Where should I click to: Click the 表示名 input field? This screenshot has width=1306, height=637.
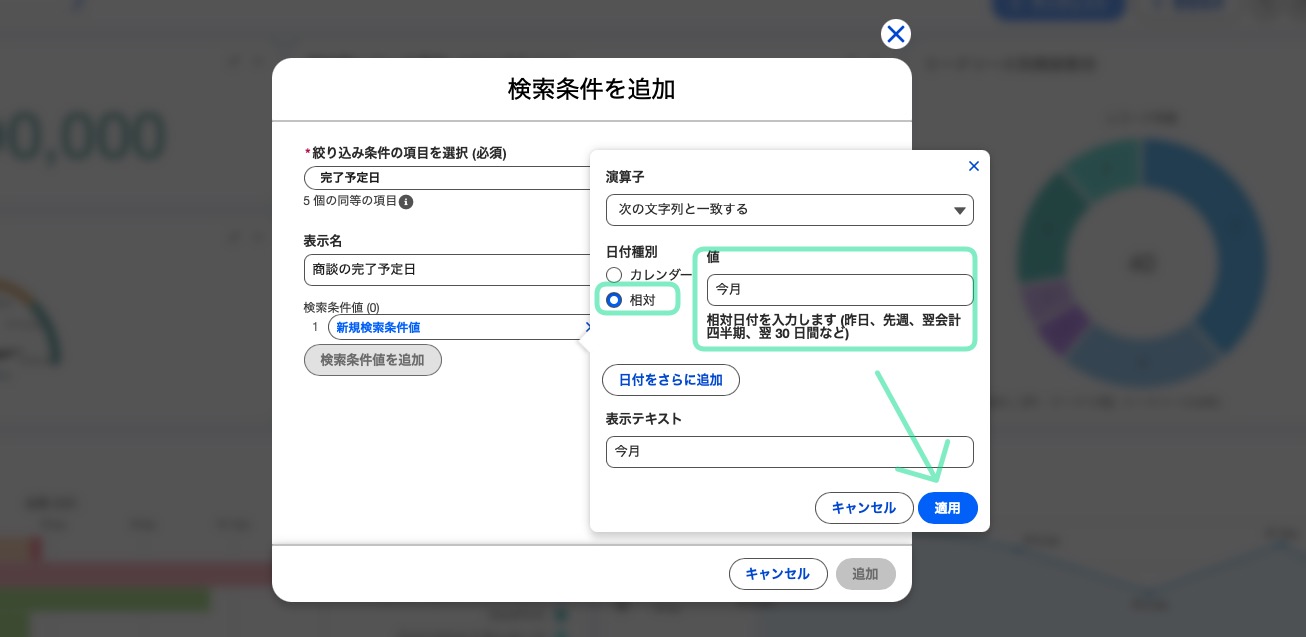tap(447, 270)
